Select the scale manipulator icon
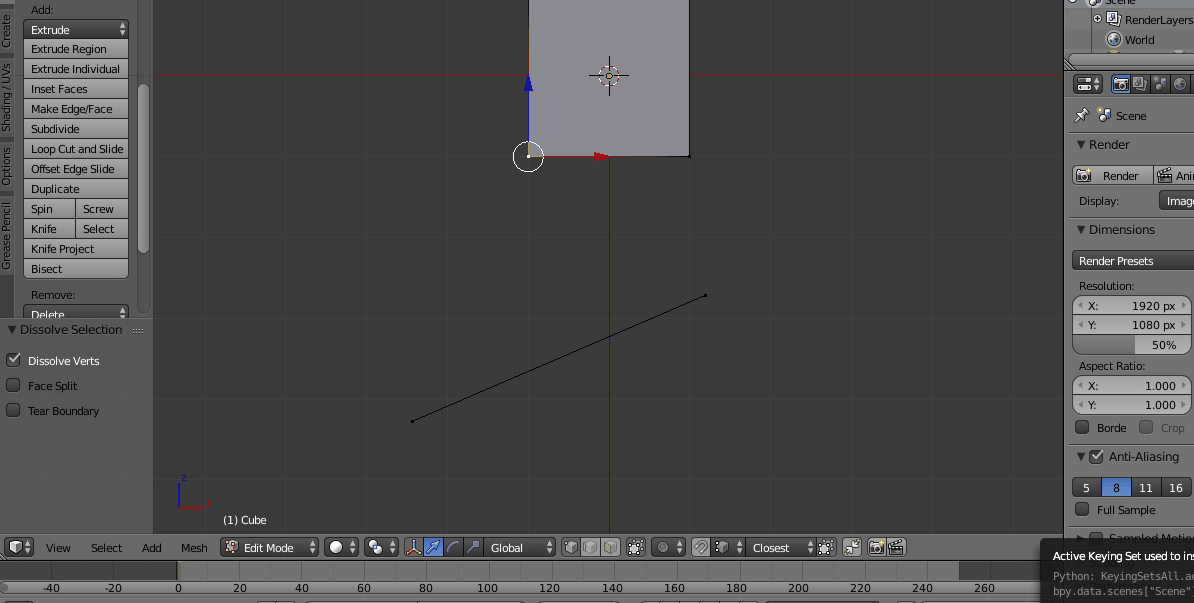This screenshot has width=1194, height=603. pos(473,547)
